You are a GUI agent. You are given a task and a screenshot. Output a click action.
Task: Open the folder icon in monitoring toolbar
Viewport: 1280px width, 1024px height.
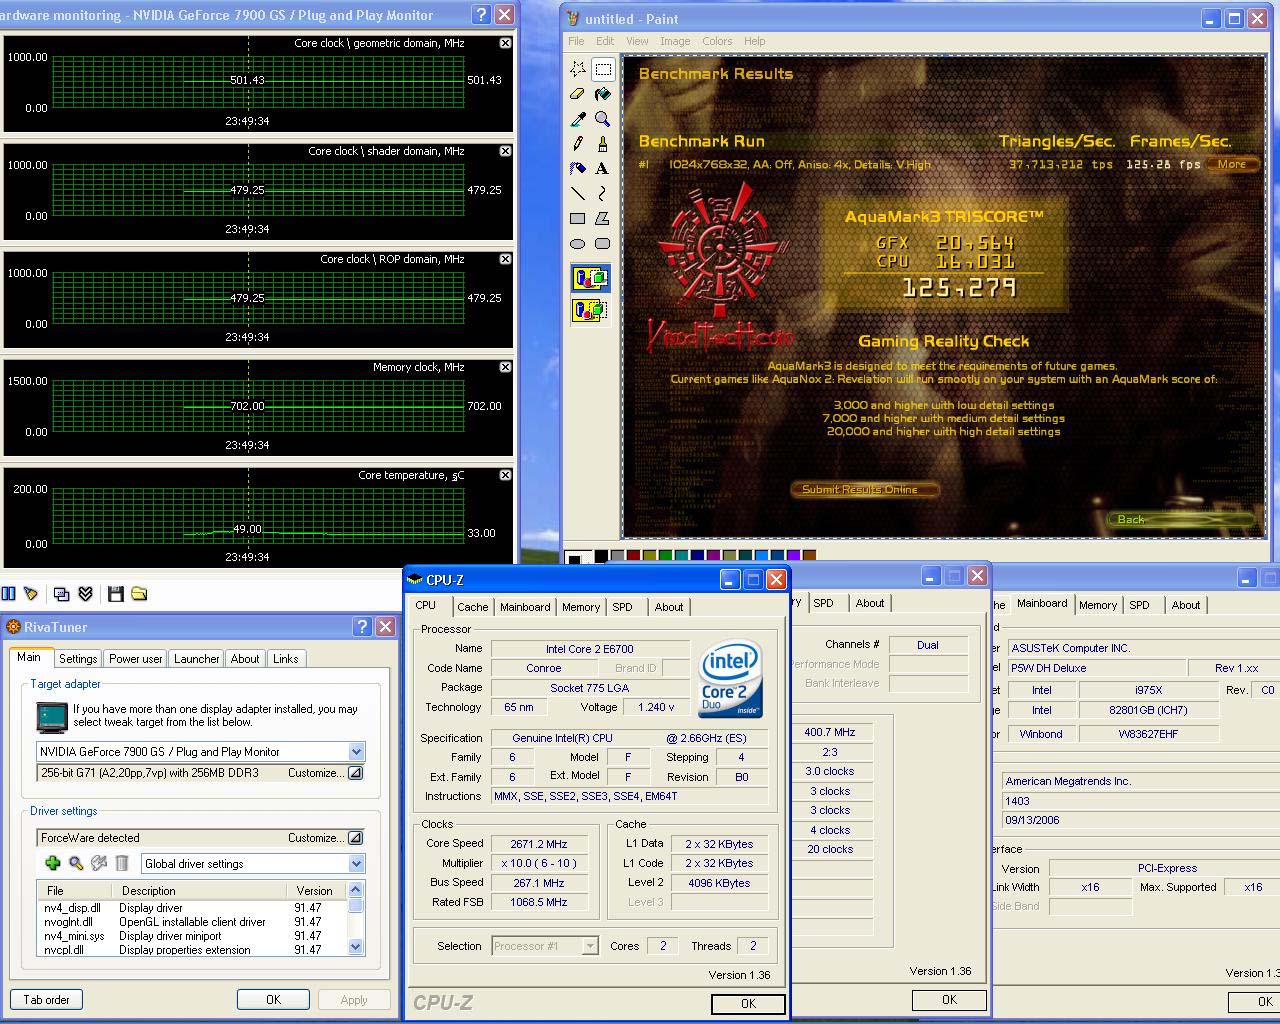click(139, 594)
